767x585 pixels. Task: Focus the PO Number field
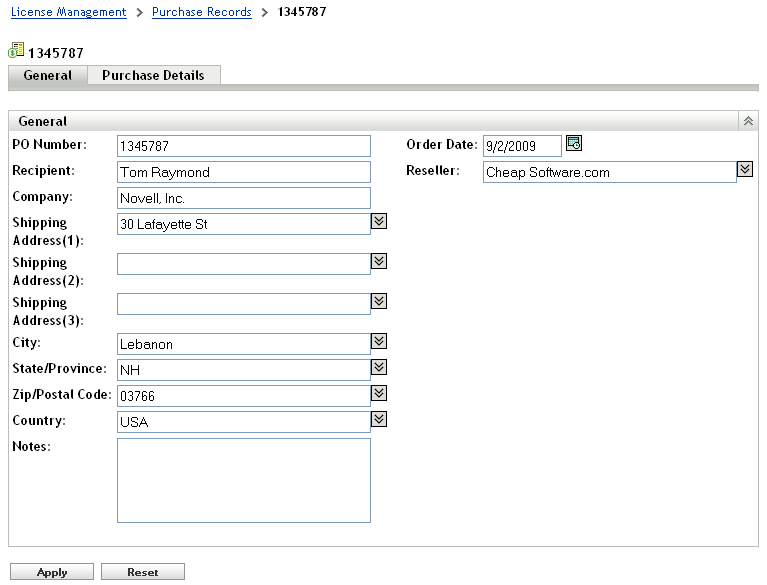click(243, 146)
